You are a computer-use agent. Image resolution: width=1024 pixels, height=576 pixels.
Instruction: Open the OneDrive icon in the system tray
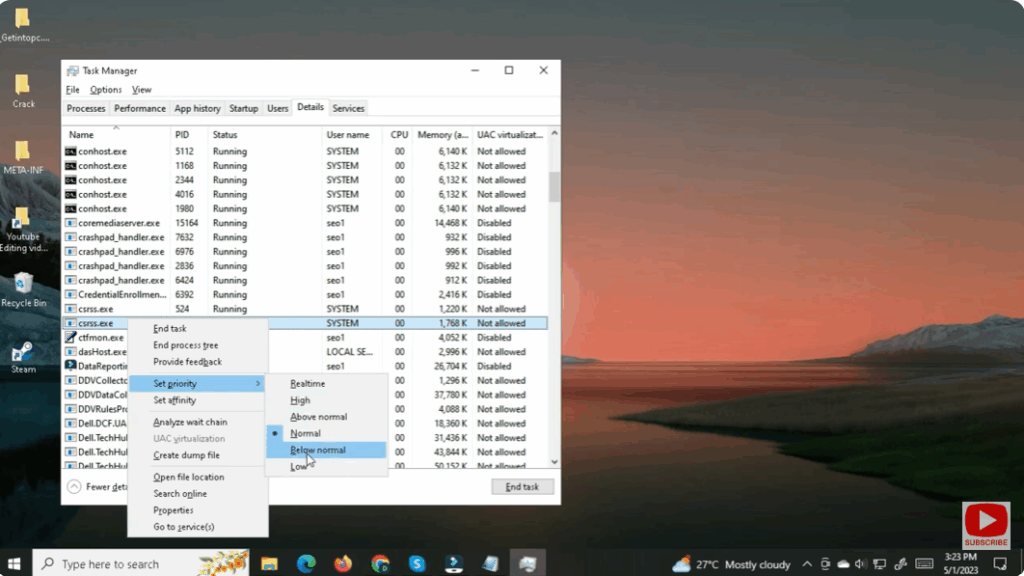pyautogui.click(x=843, y=562)
